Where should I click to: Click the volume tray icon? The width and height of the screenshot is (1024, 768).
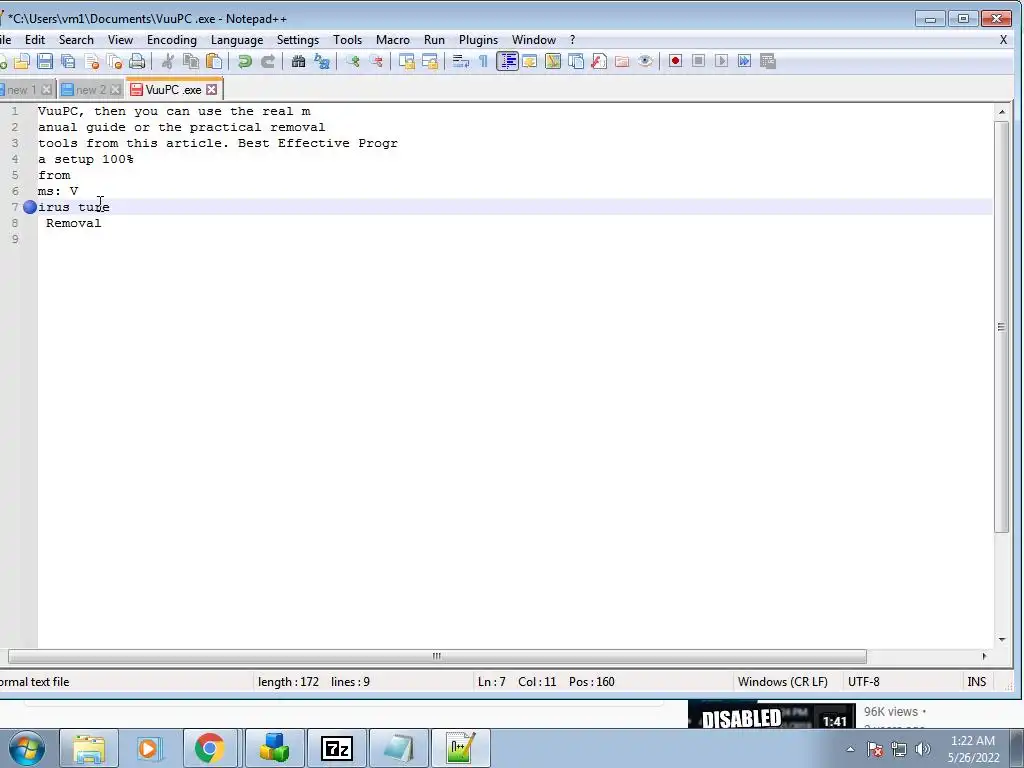922,749
